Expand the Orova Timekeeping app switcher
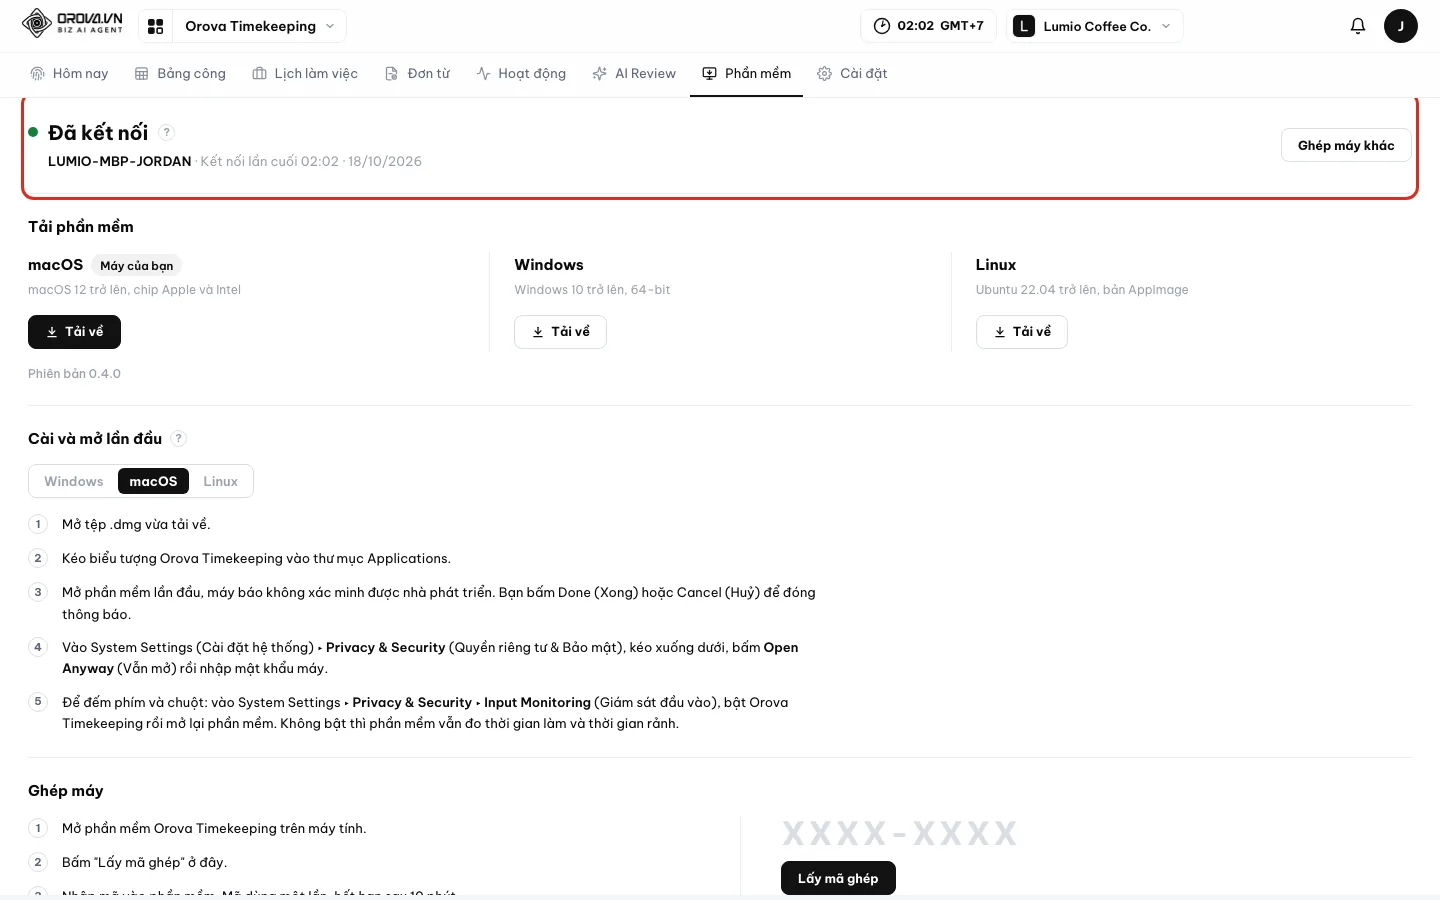Screen dimensions: 1440x900 [x=259, y=26]
